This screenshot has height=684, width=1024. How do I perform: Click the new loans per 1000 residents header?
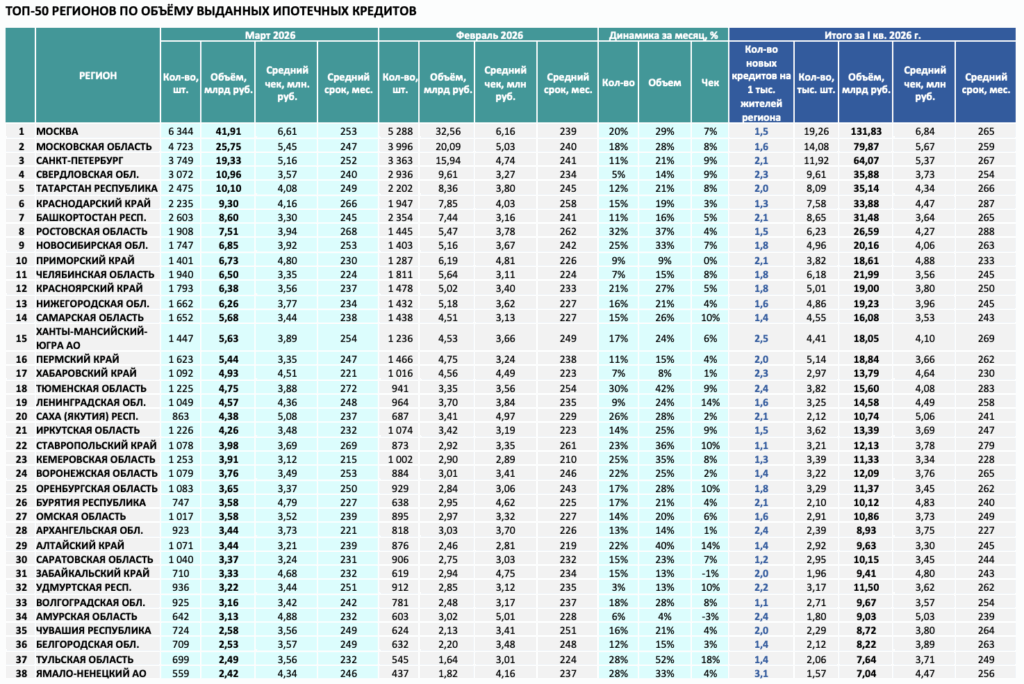[761, 82]
